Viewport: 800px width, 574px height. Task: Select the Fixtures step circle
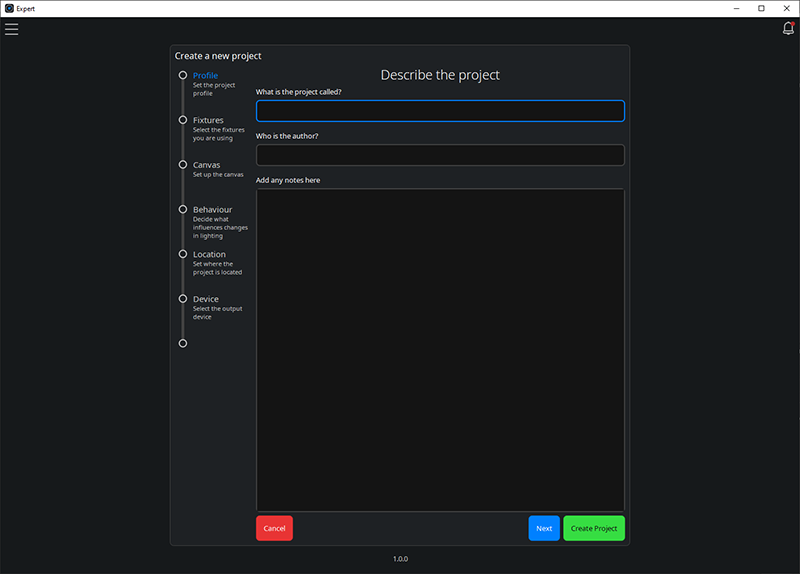[182, 120]
